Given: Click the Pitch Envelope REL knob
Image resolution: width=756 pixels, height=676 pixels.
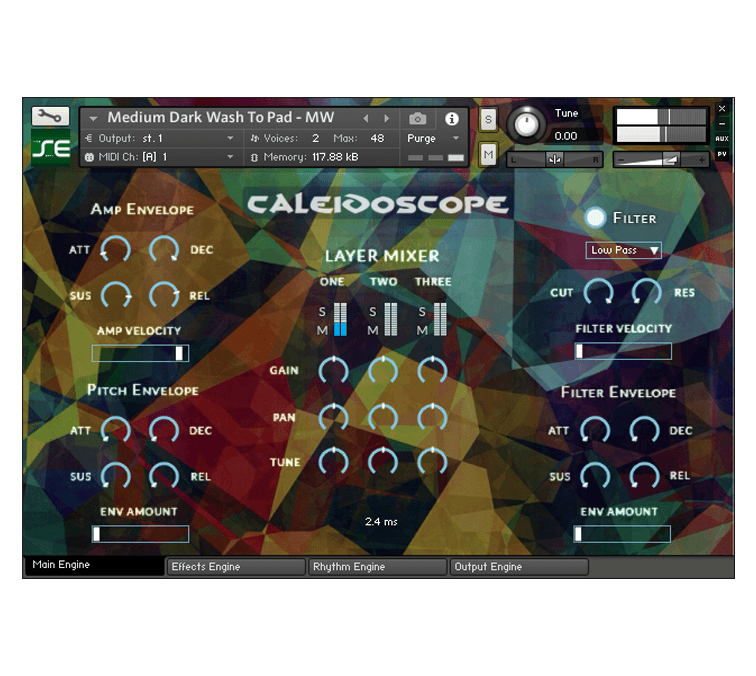Looking at the screenshot, I should (164, 476).
